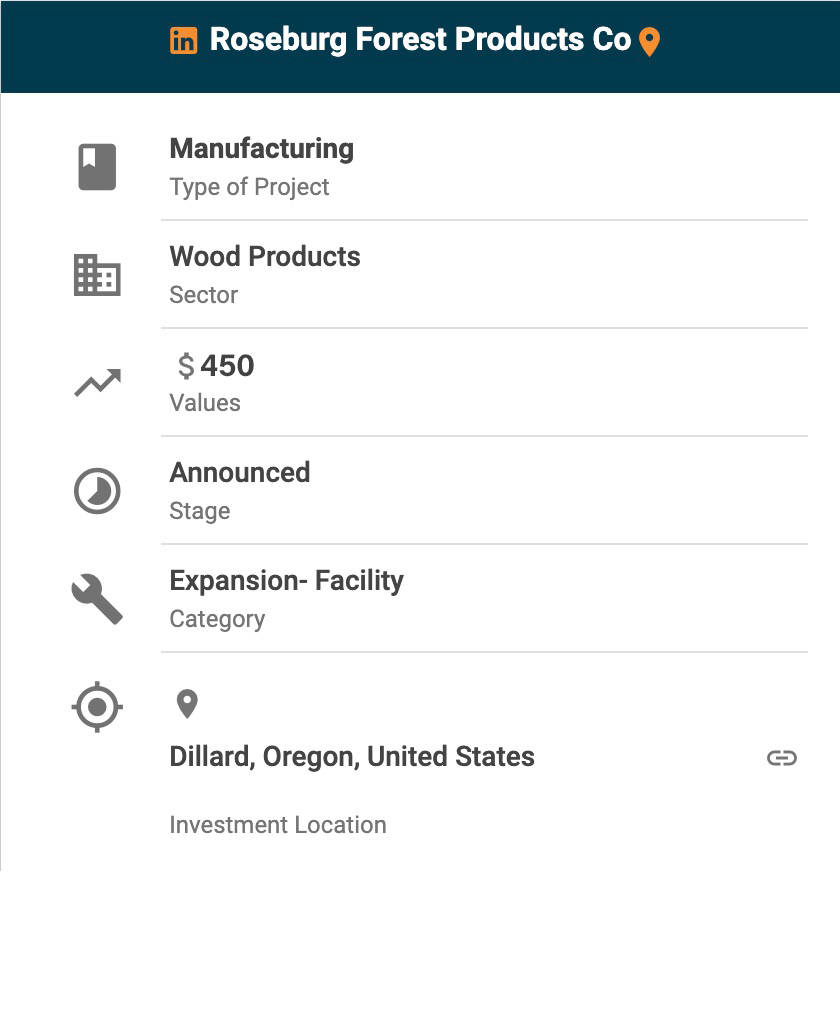Screen dimensions: 840x1010
Task: Click the Sector label under Wood Products
Action: (x=204, y=295)
